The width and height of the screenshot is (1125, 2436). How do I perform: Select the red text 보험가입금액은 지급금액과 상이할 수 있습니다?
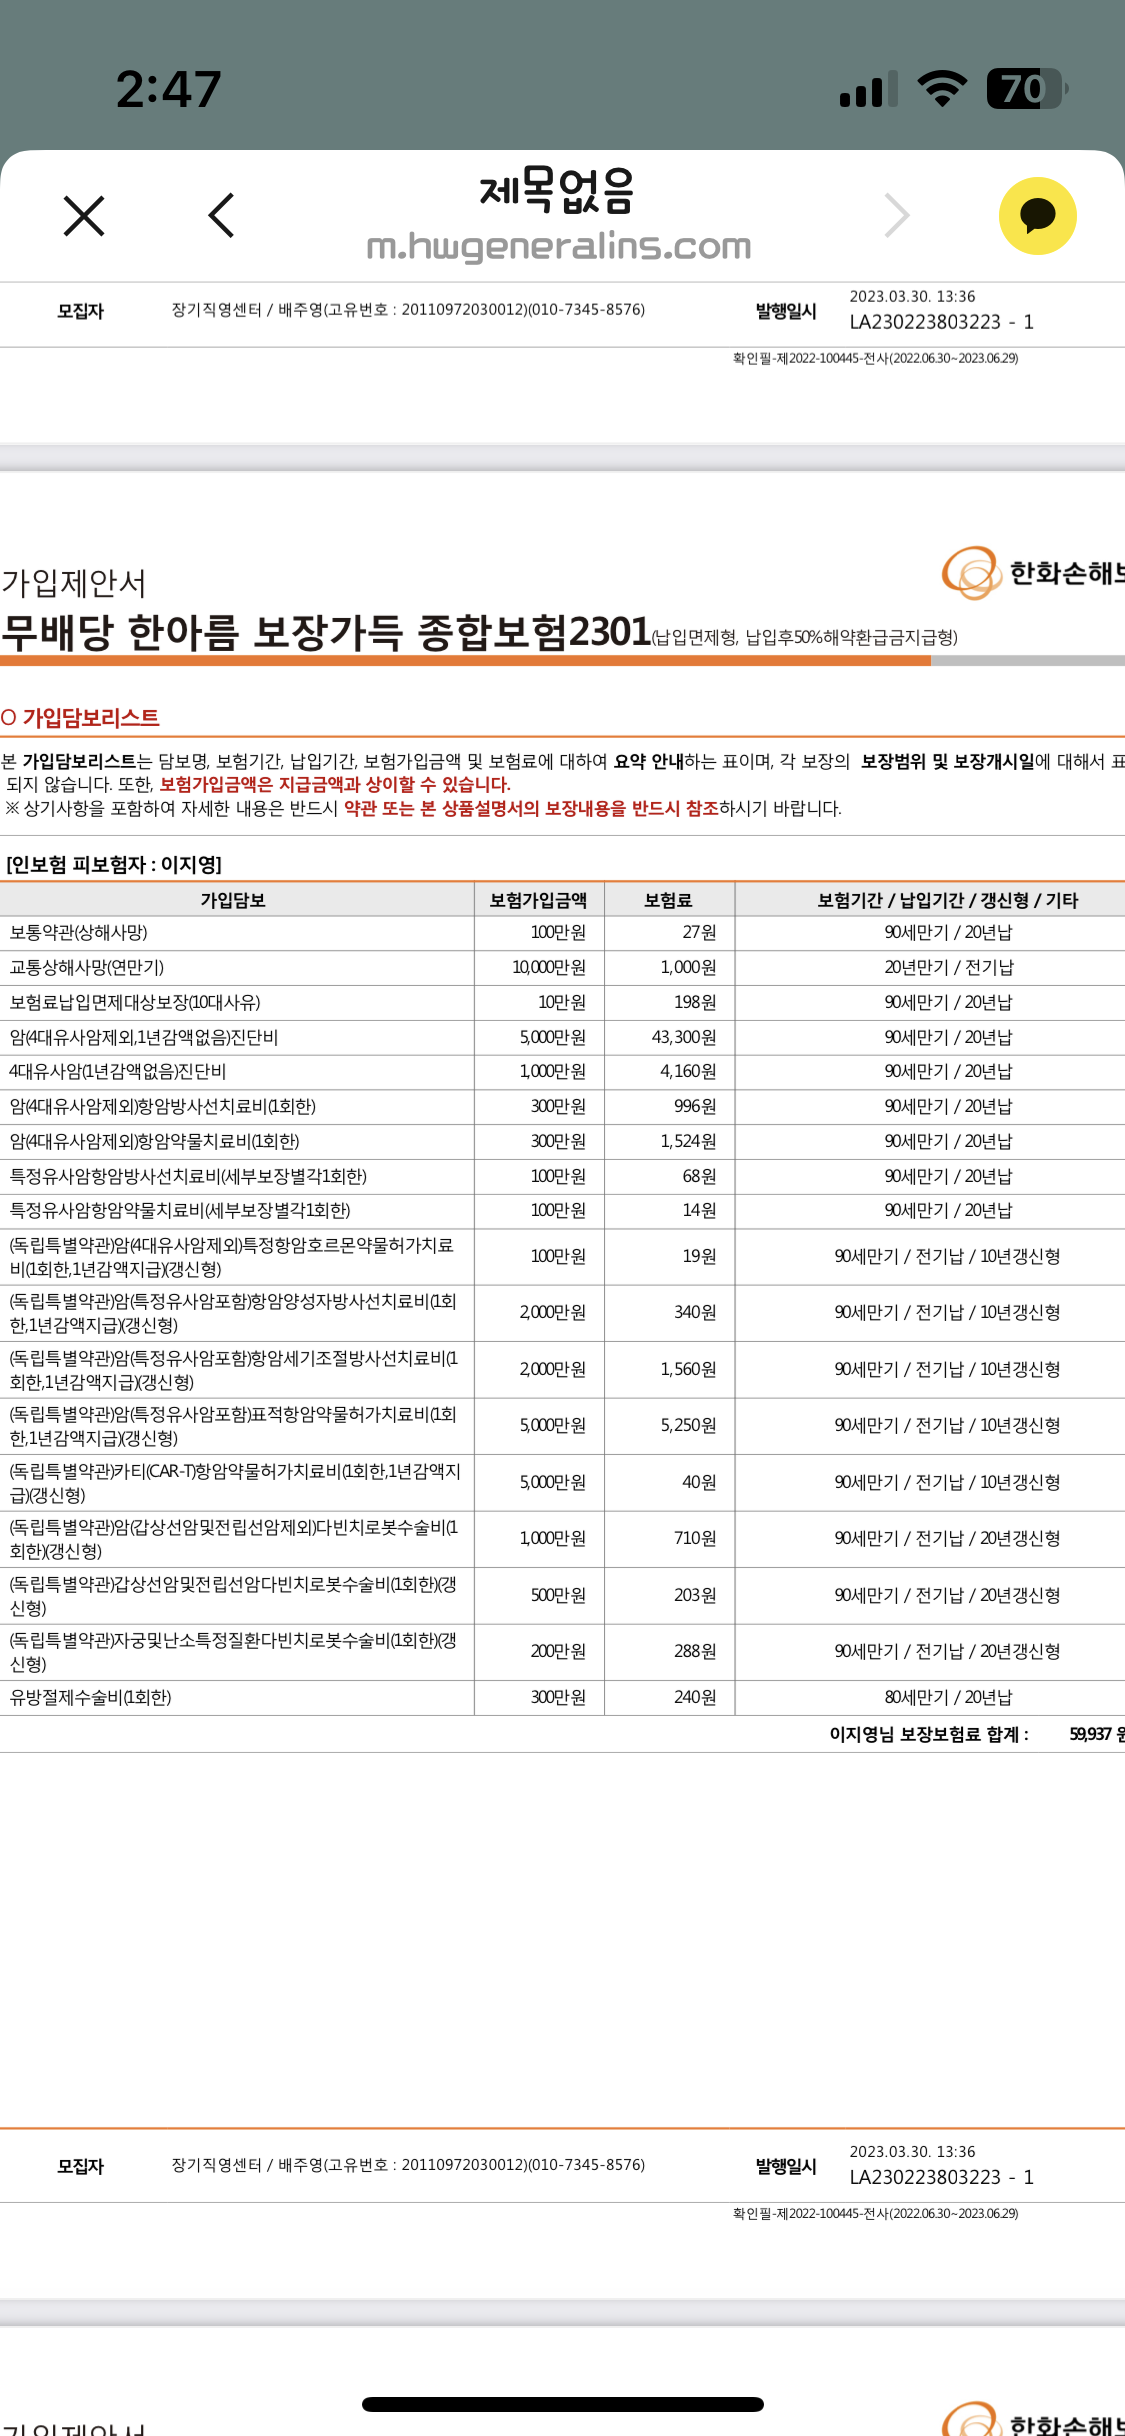click(335, 785)
